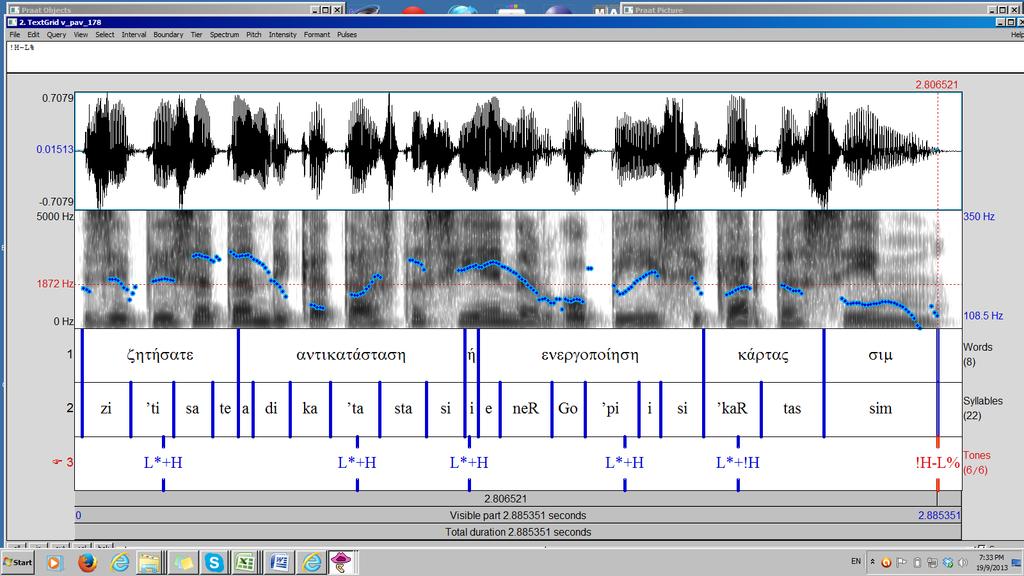Screen dimensions: 1024x576
Task: Open the first Internet Explorer taskbar icon
Action: [x=119, y=562]
